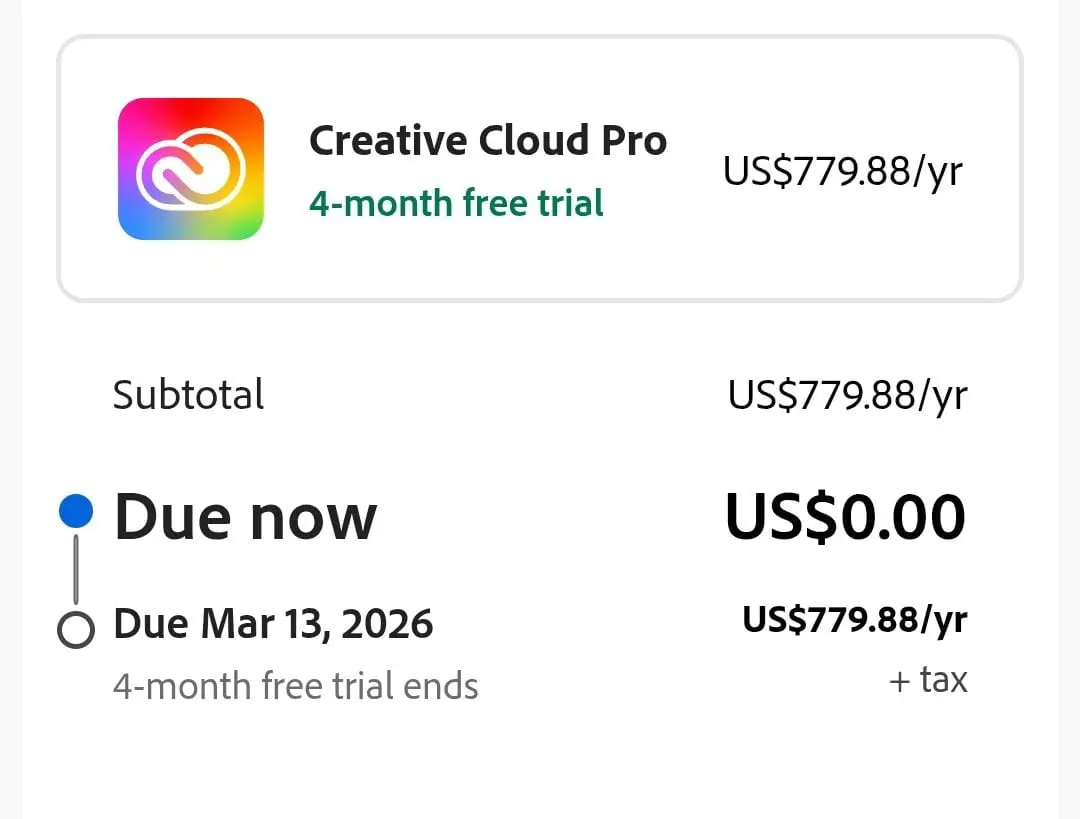Click the Creative Cloud rainbow app icon
Screen dimensions: 1080x819
click(x=190, y=169)
